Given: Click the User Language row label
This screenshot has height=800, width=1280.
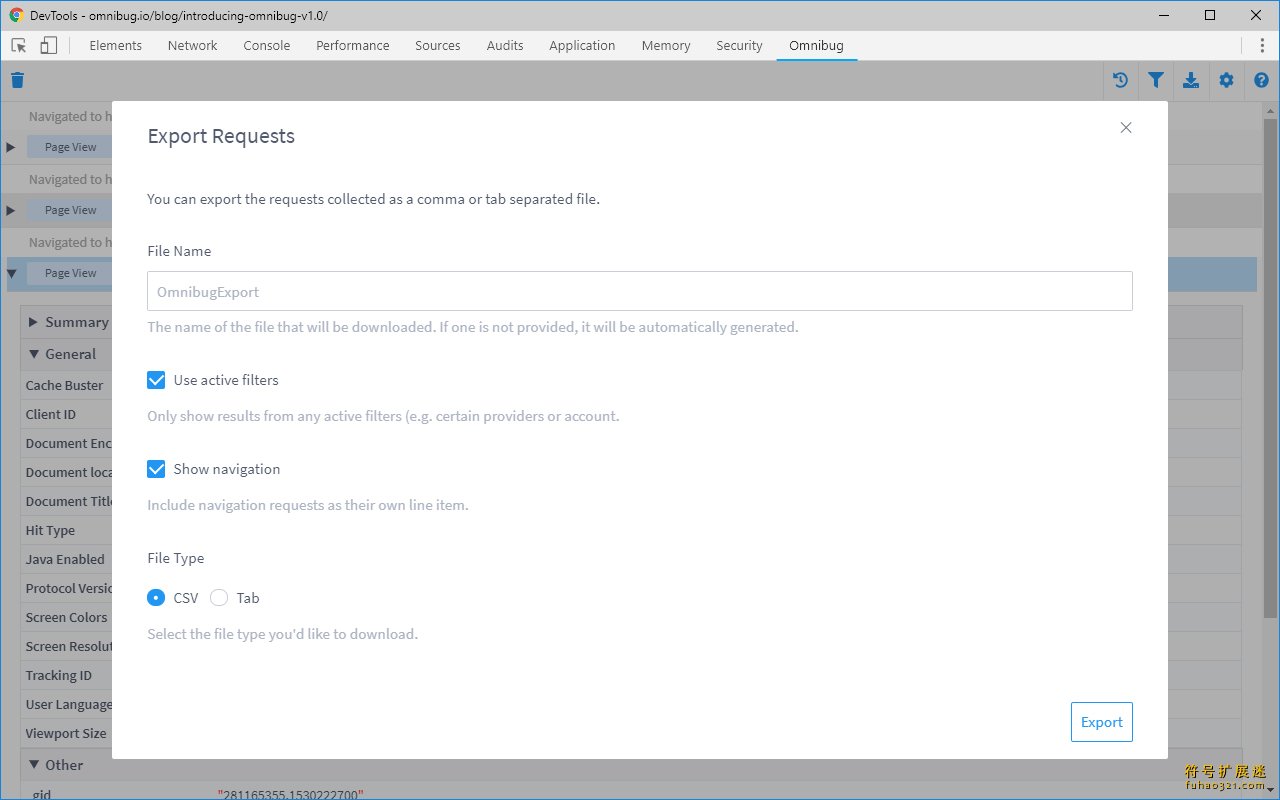Looking at the screenshot, I should pyautogui.click(x=68, y=704).
